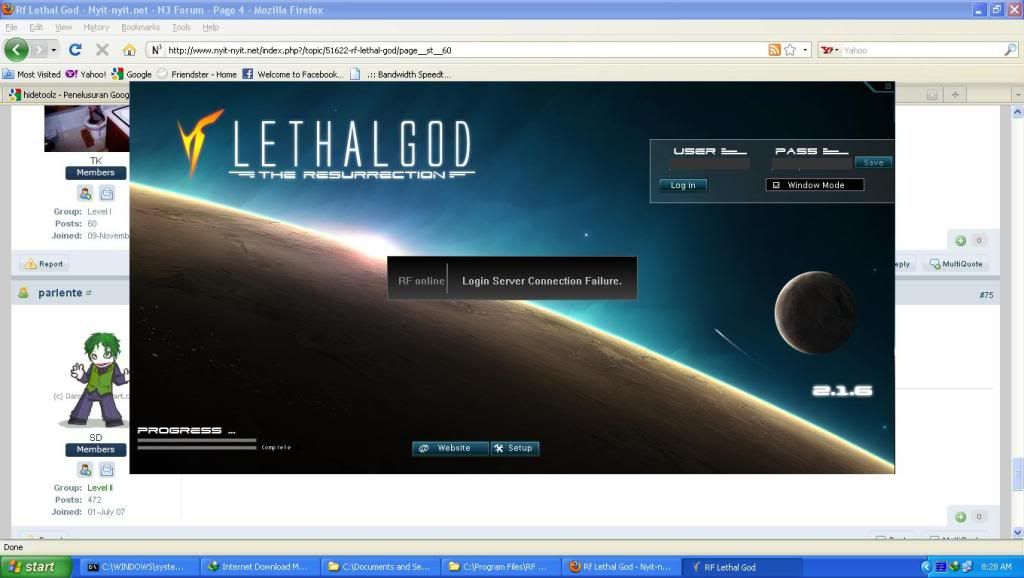Screen dimensions: 1024x578
Task: Open the parlente username link
Action: (60, 293)
